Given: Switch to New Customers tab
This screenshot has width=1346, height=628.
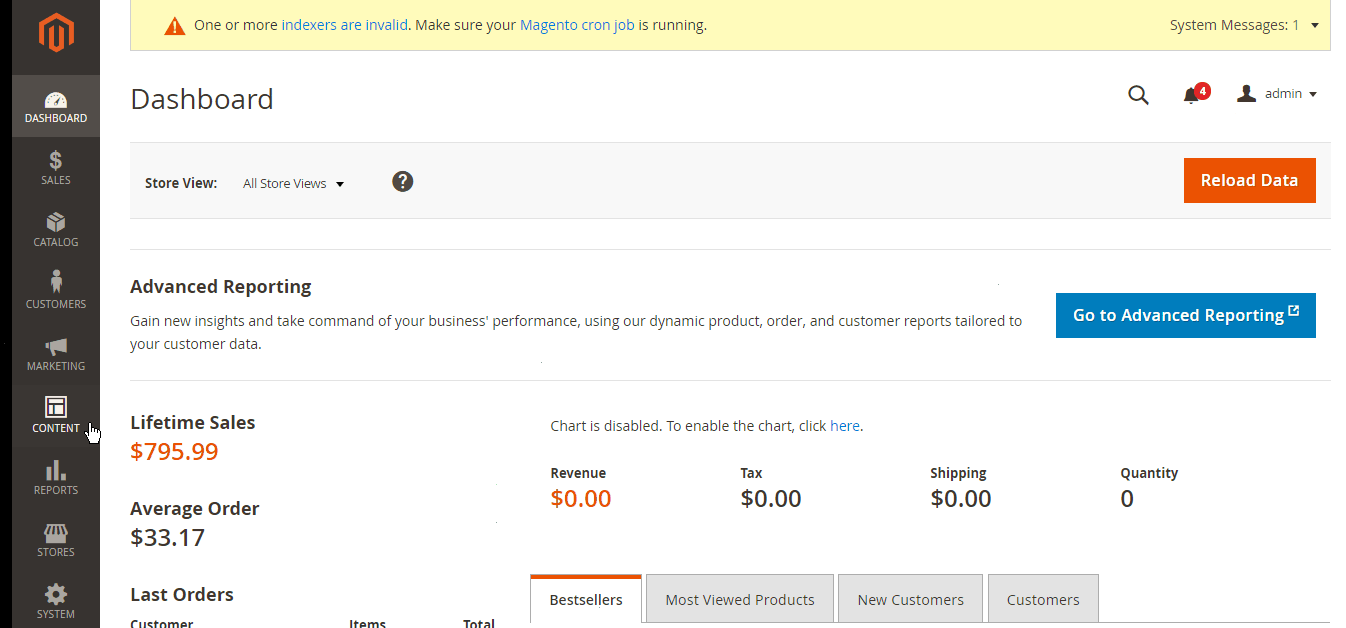Looking at the screenshot, I should pos(910,600).
